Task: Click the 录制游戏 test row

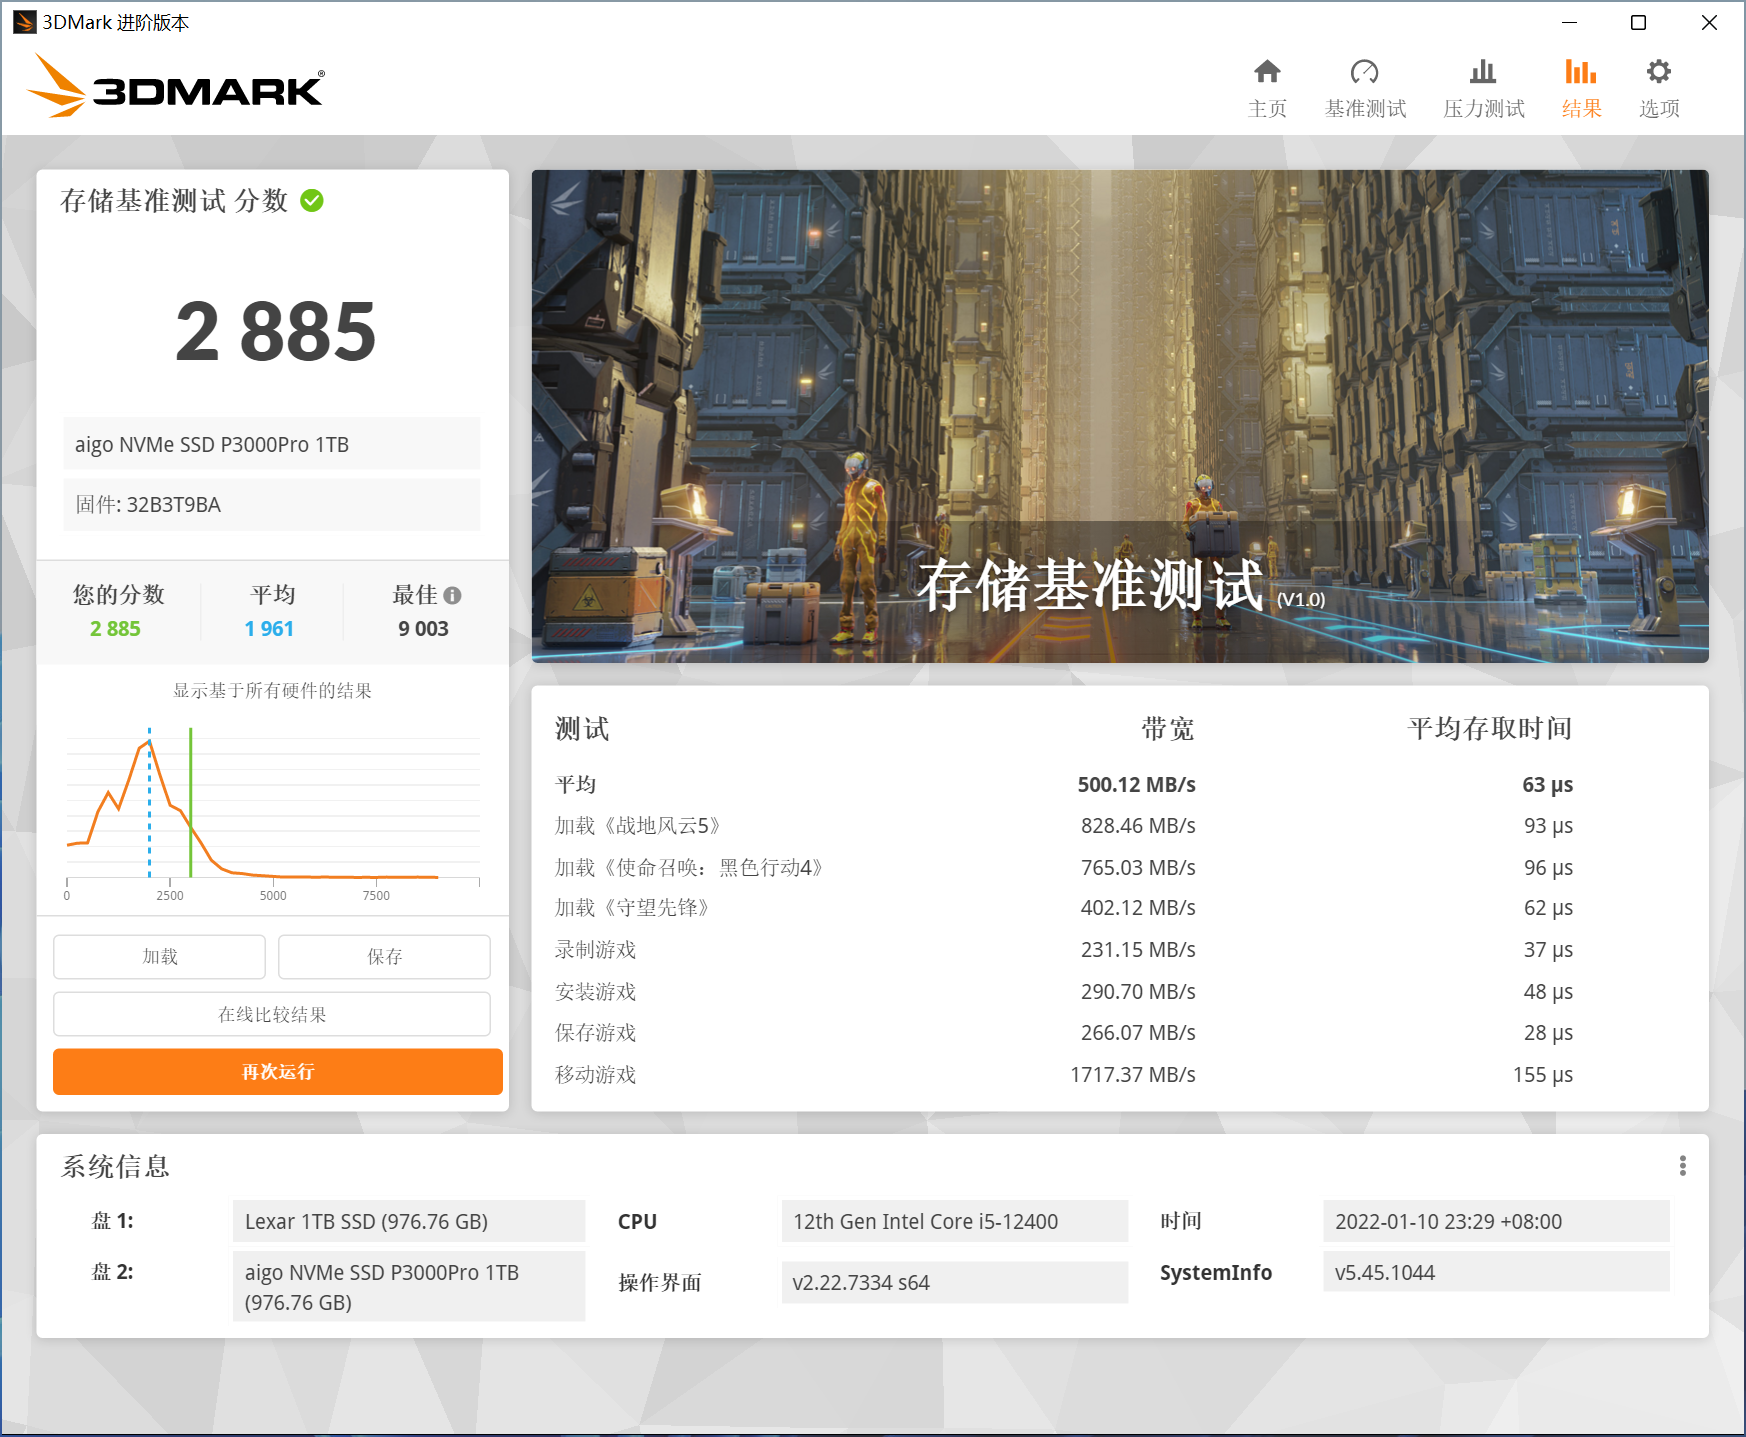Action: point(1064,950)
